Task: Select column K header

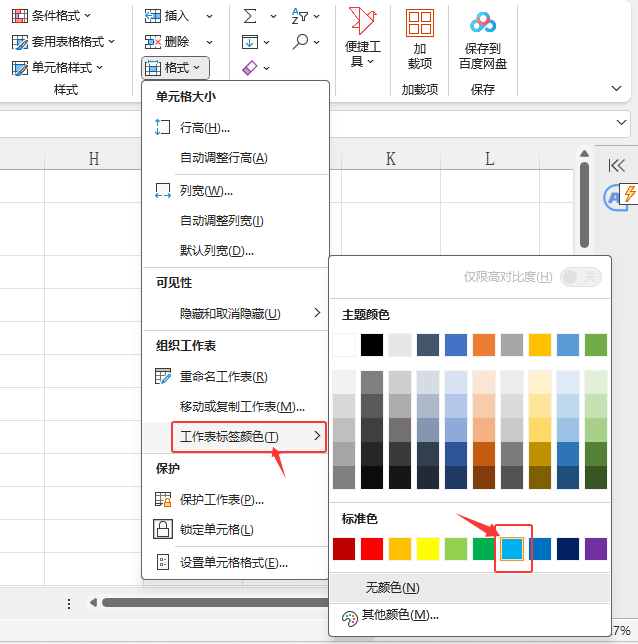Action: click(x=391, y=159)
